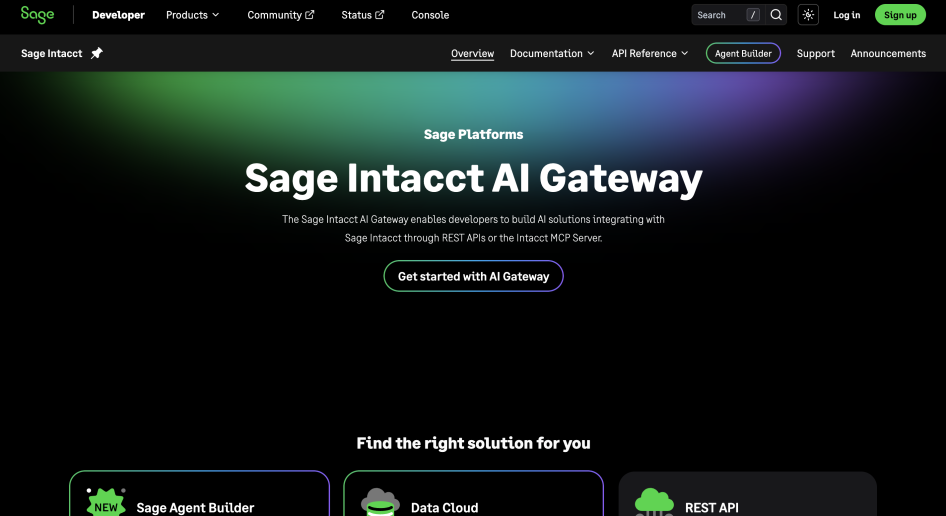
Task: Open the Announcements page
Action: [x=888, y=53]
